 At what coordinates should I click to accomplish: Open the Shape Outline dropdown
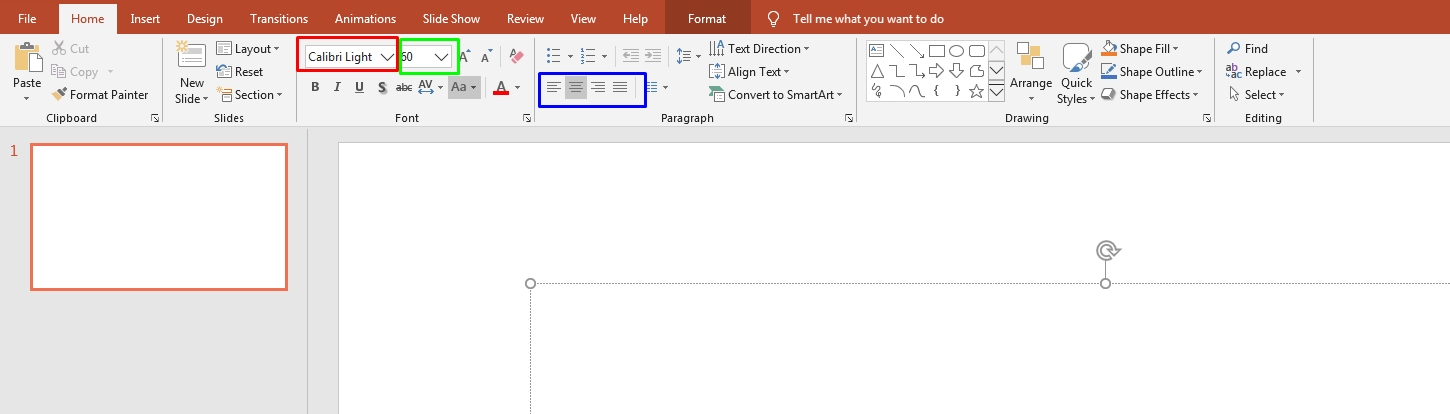[x=1151, y=72]
